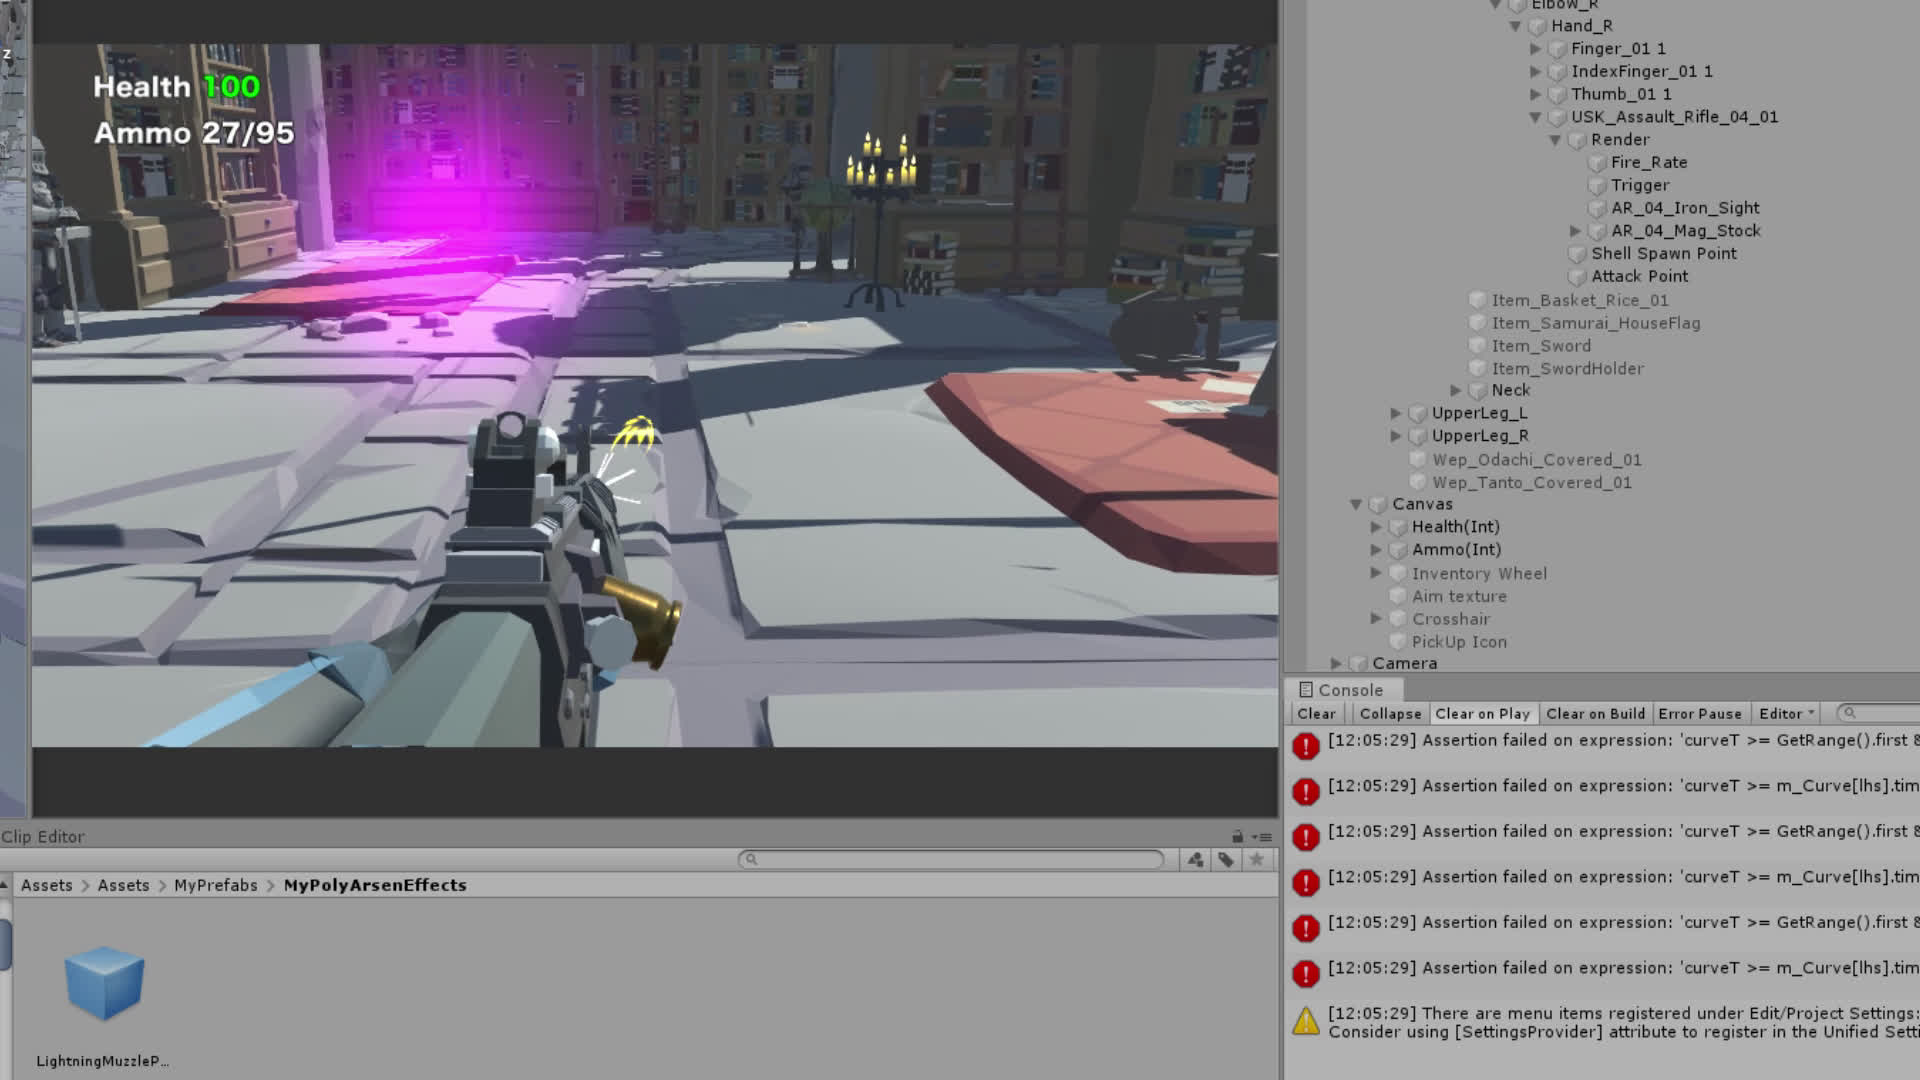Open the project panel options menu icon
The image size is (1920, 1080).
pos(1264,837)
